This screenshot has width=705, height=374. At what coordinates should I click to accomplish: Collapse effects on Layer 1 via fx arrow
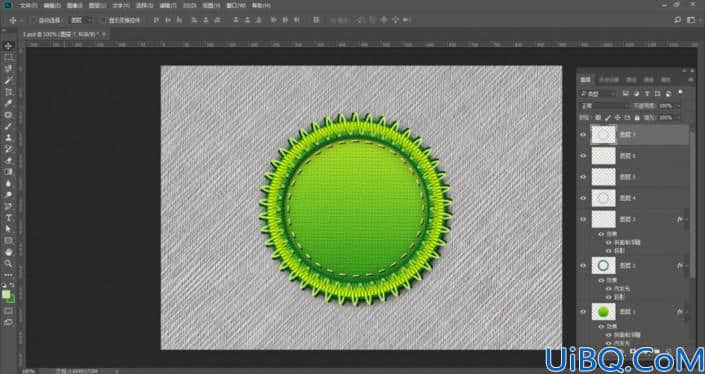(687, 312)
